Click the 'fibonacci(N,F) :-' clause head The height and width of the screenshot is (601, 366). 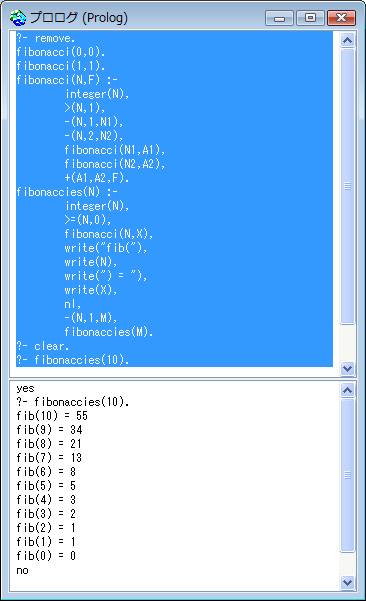click(67, 80)
